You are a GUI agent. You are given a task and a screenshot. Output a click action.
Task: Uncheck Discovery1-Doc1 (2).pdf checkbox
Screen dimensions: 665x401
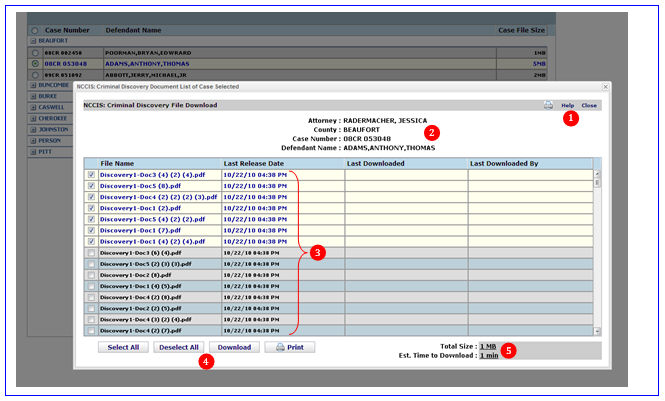tap(91, 209)
